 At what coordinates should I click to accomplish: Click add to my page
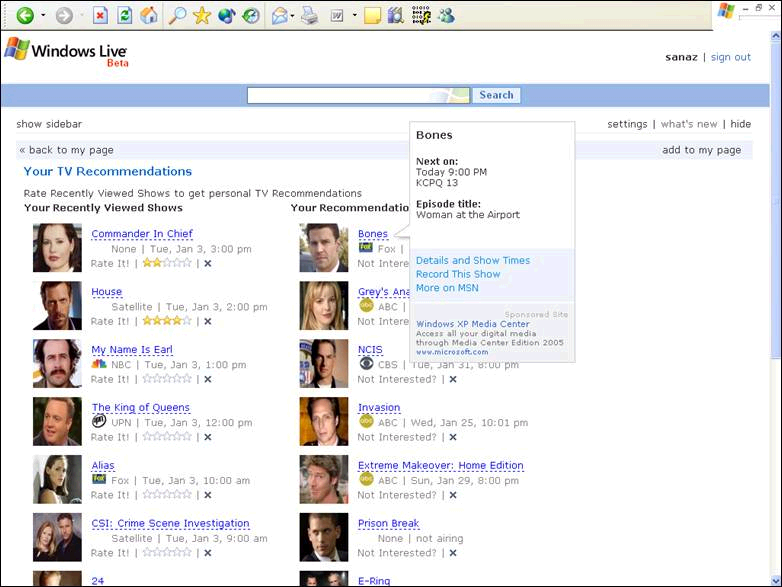[x=701, y=150]
